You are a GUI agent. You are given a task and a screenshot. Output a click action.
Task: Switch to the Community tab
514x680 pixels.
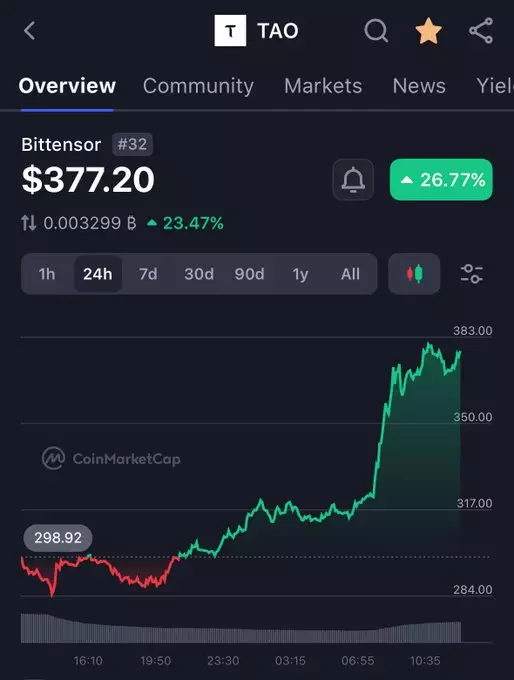tap(198, 85)
